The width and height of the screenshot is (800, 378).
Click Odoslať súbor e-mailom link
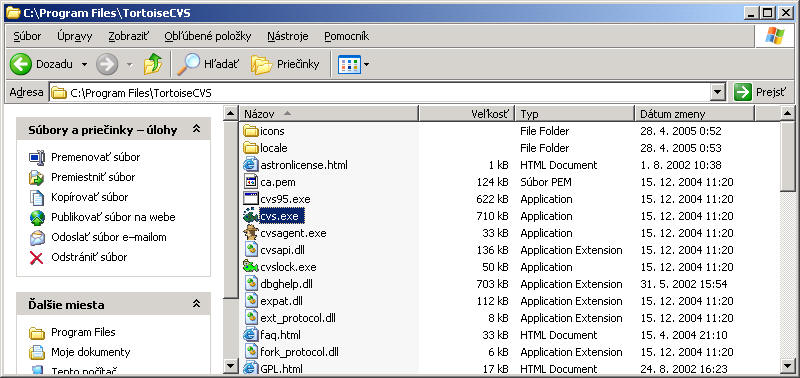(109, 237)
